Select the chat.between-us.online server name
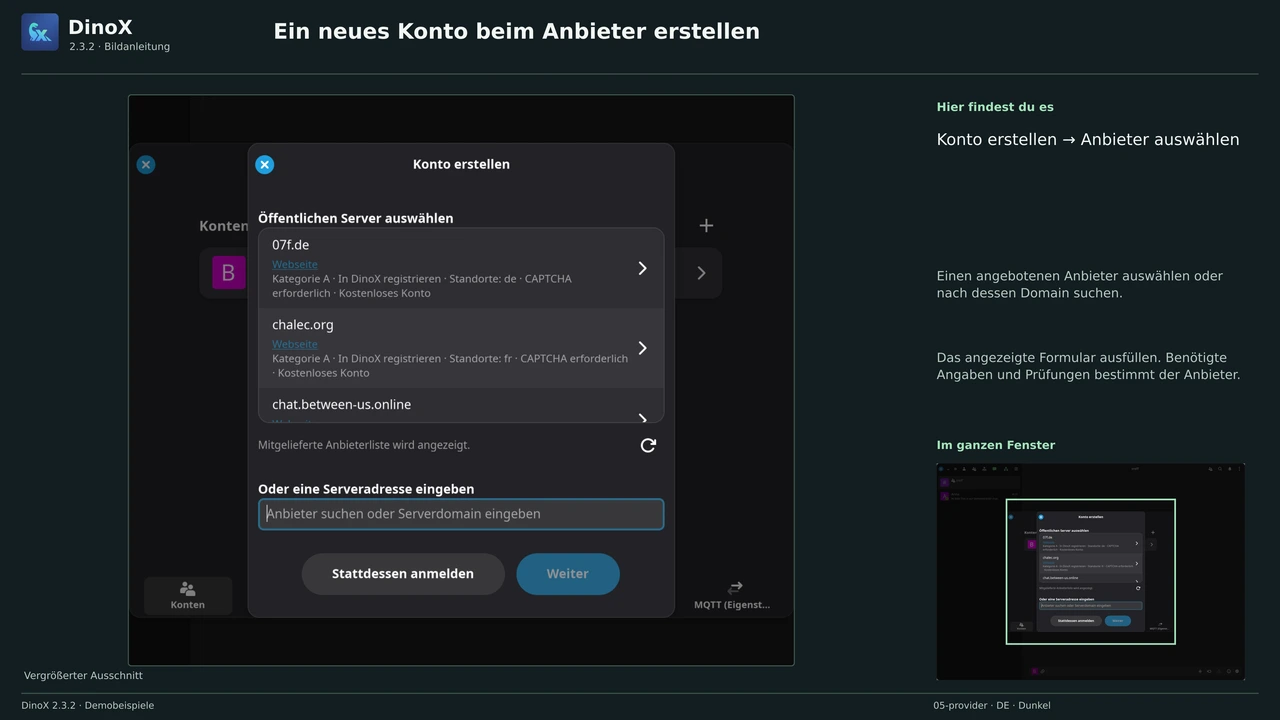Viewport: 1280px width, 720px height. pyautogui.click(x=342, y=405)
